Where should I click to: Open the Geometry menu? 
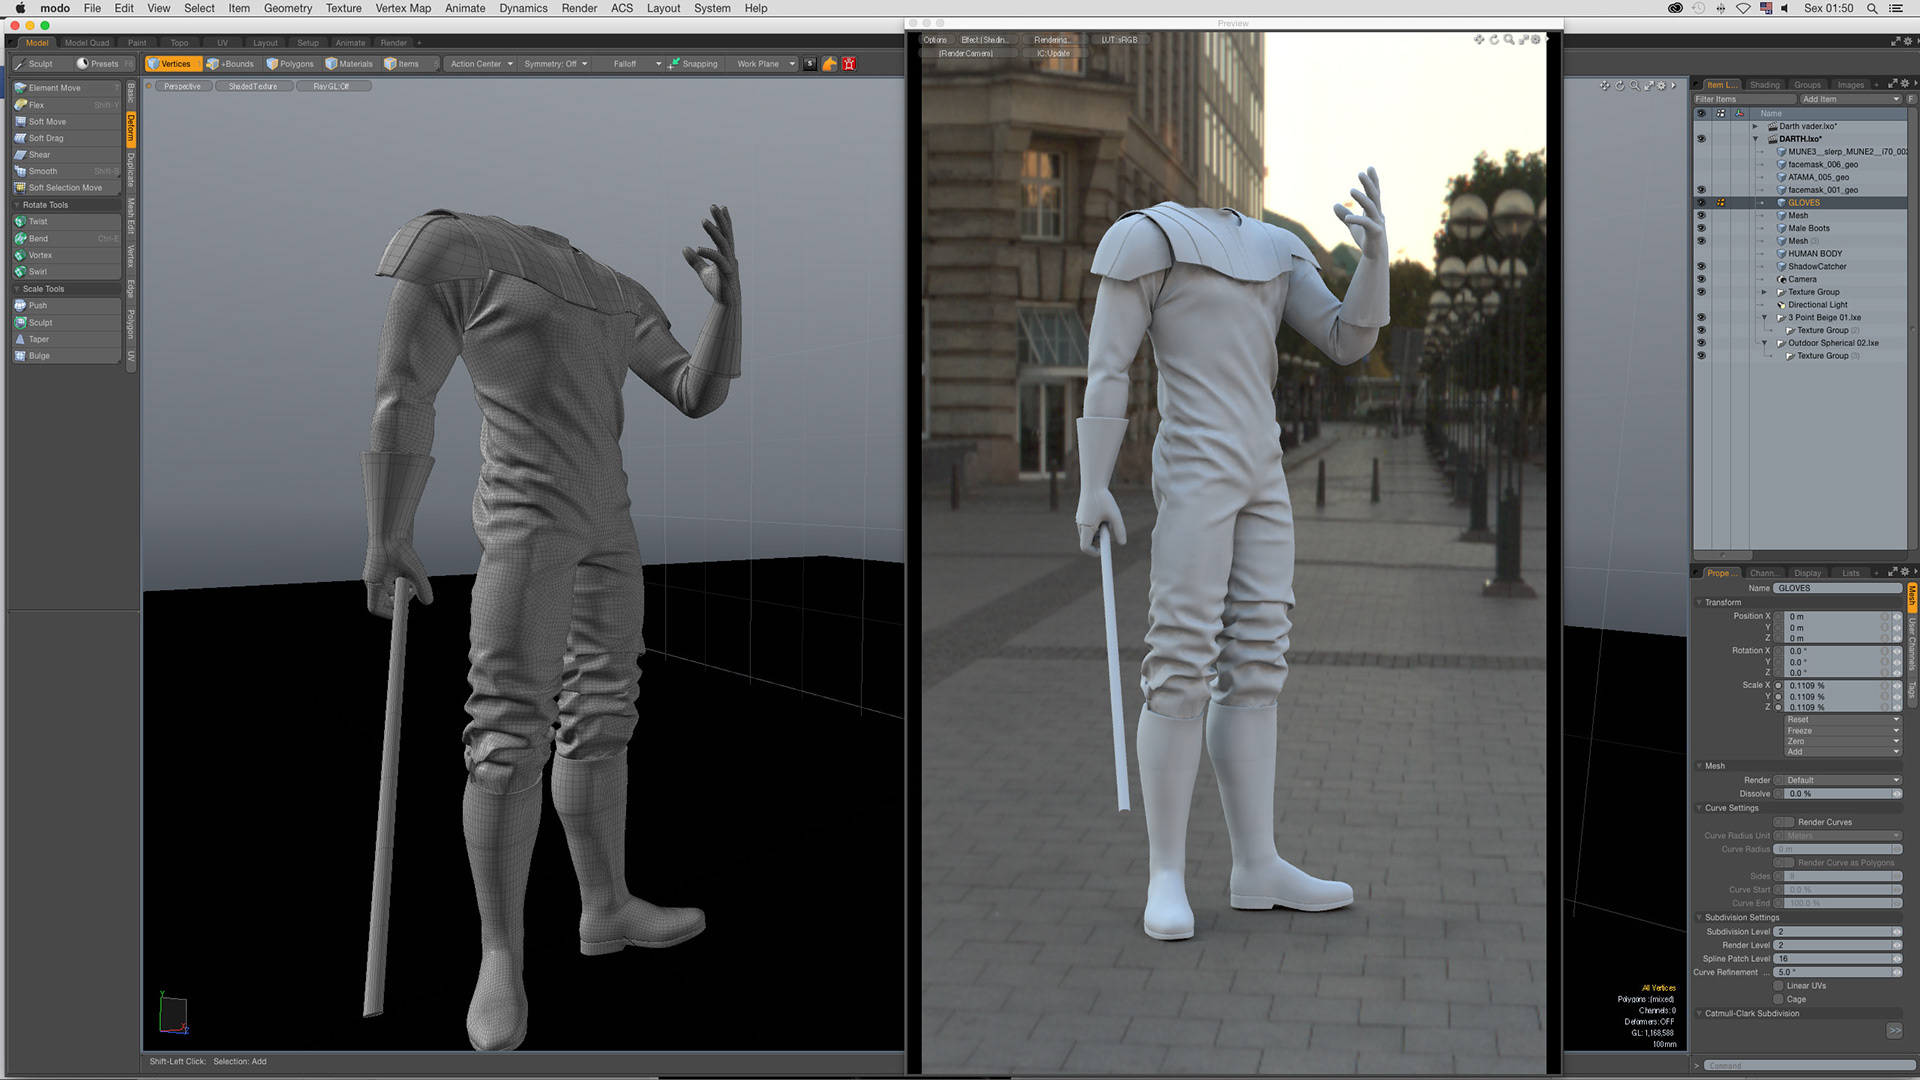pyautogui.click(x=288, y=8)
